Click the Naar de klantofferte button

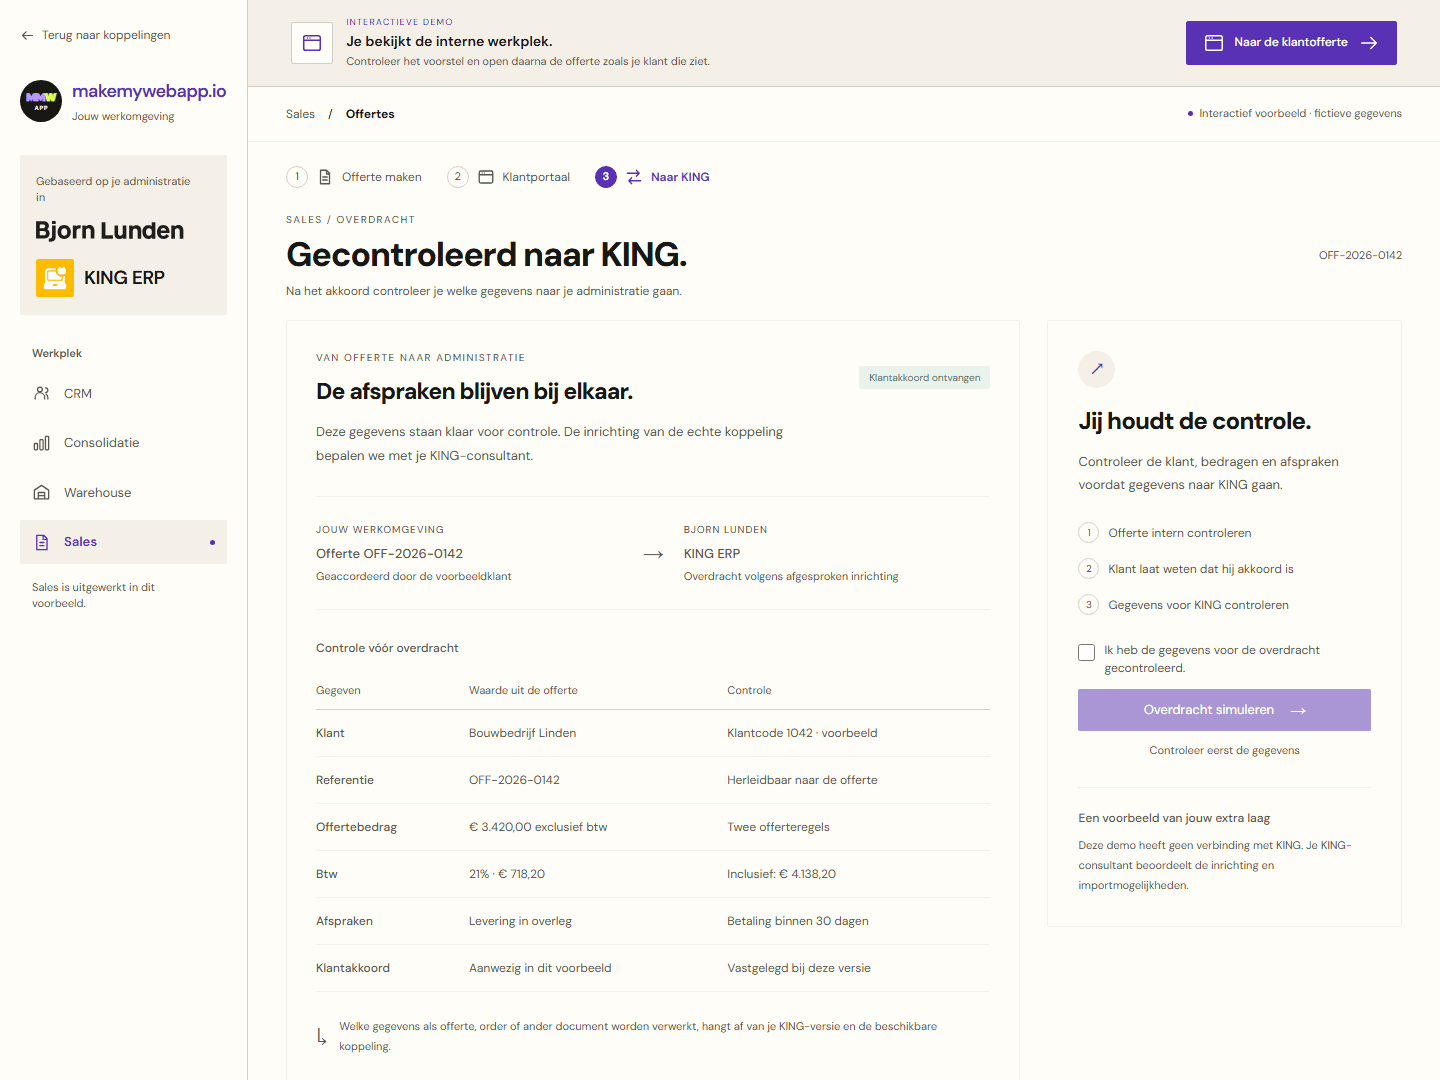[1291, 43]
